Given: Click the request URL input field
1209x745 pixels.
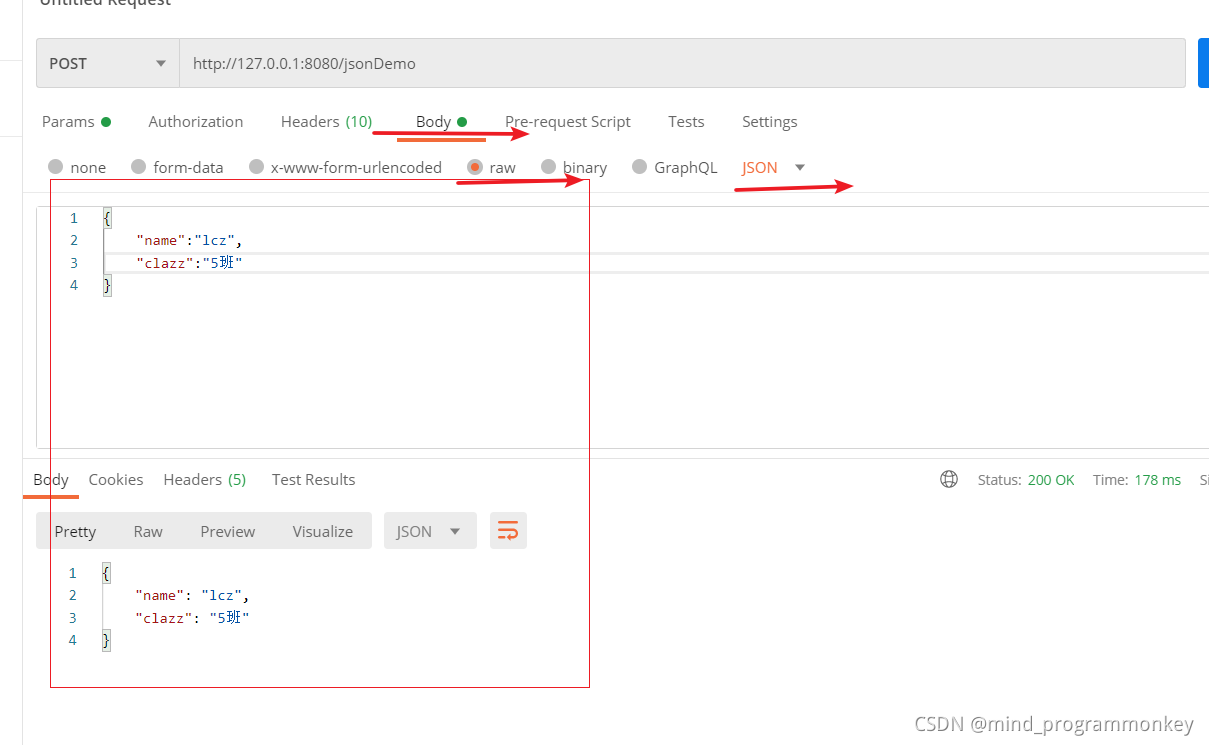Looking at the screenshot, I should pos(682,63).
